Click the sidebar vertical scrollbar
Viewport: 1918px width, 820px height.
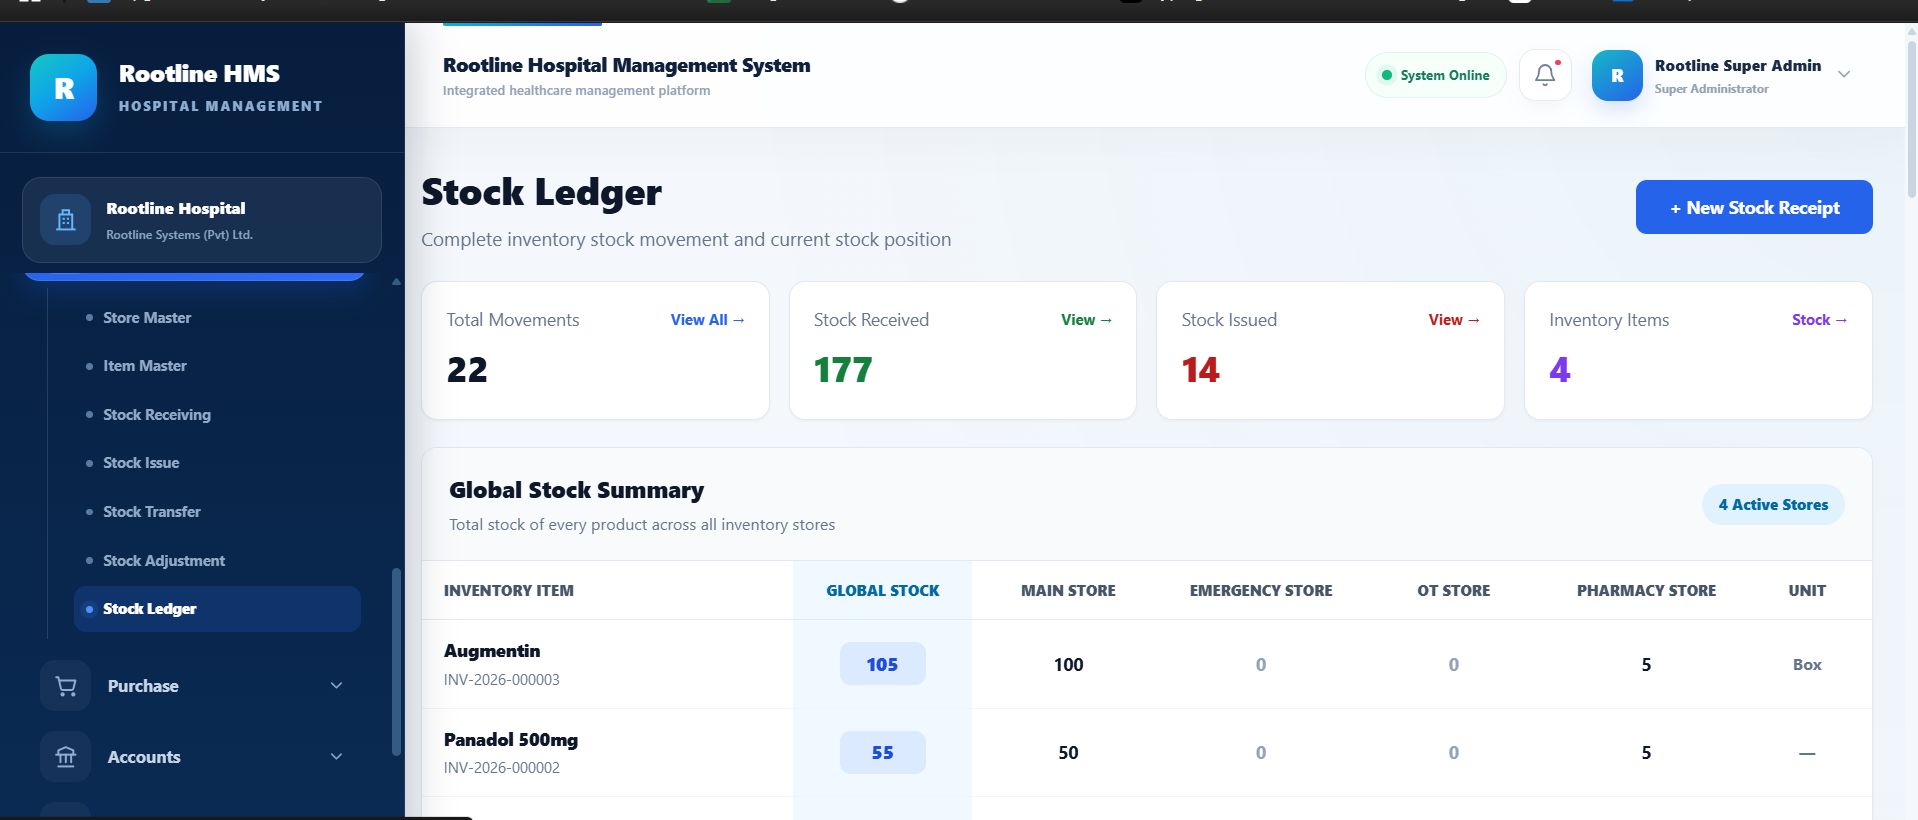coord(396,661)
